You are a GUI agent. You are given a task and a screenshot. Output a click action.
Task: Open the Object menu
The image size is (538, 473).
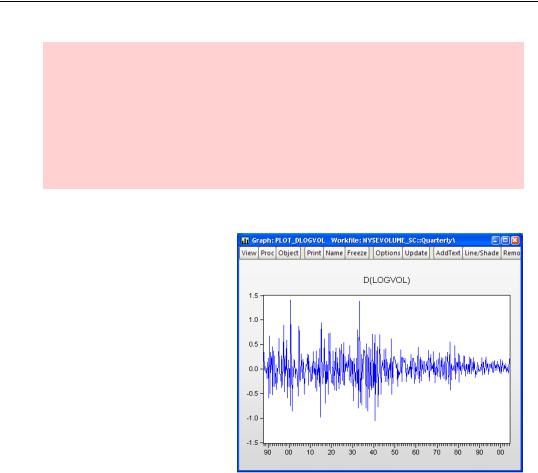click(x=289, y=253)
